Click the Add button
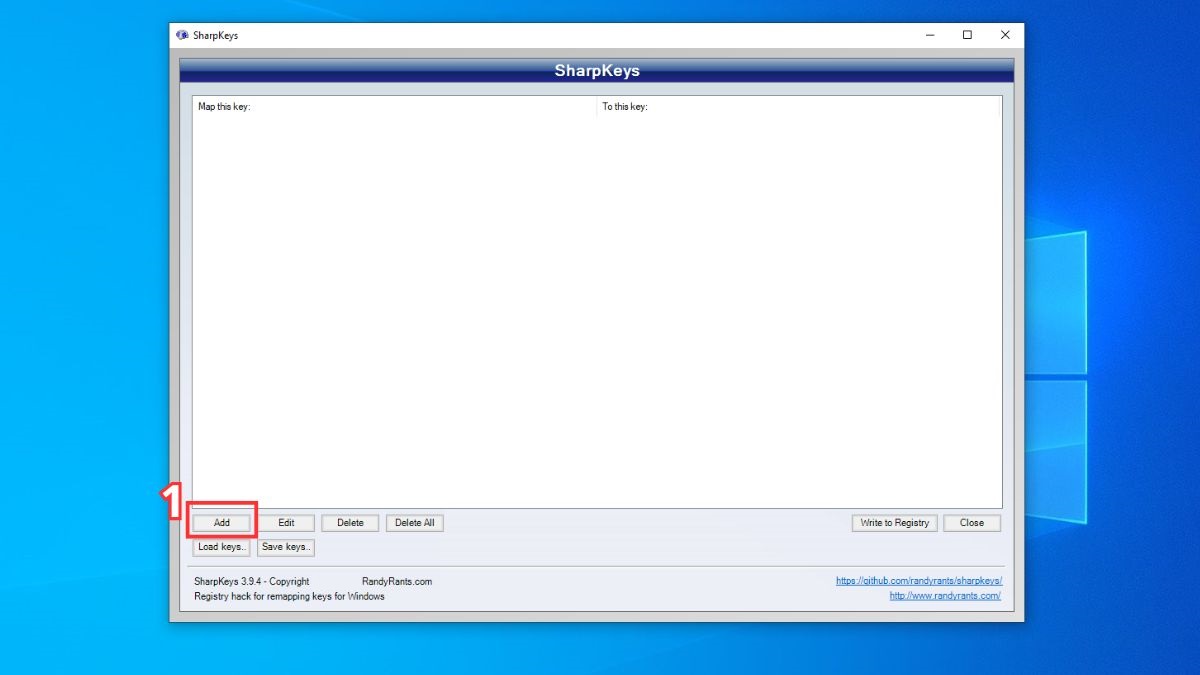The width and height of the screenshot is (1200, 675). (222, 523)
